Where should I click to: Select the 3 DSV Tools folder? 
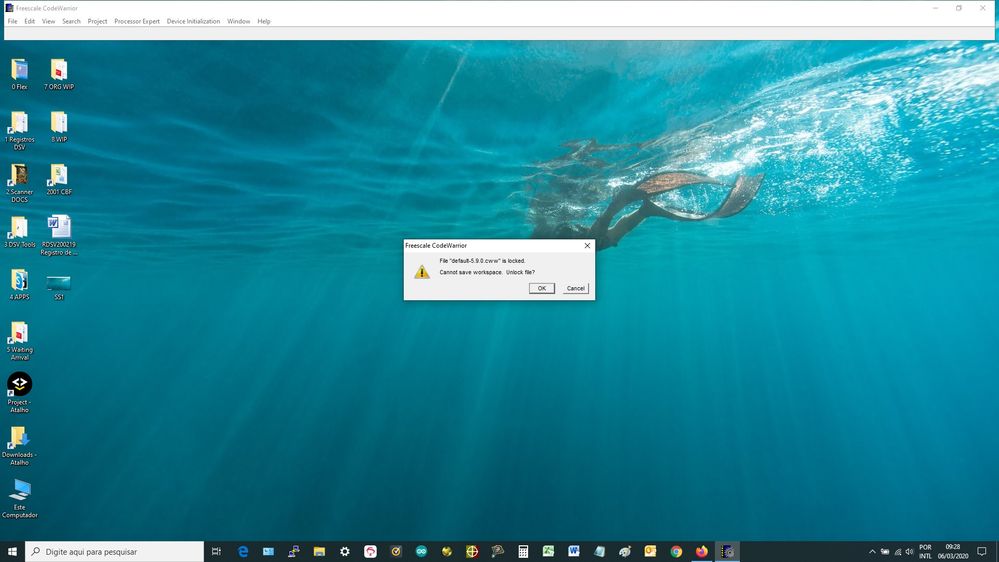[x=20, y=232]
